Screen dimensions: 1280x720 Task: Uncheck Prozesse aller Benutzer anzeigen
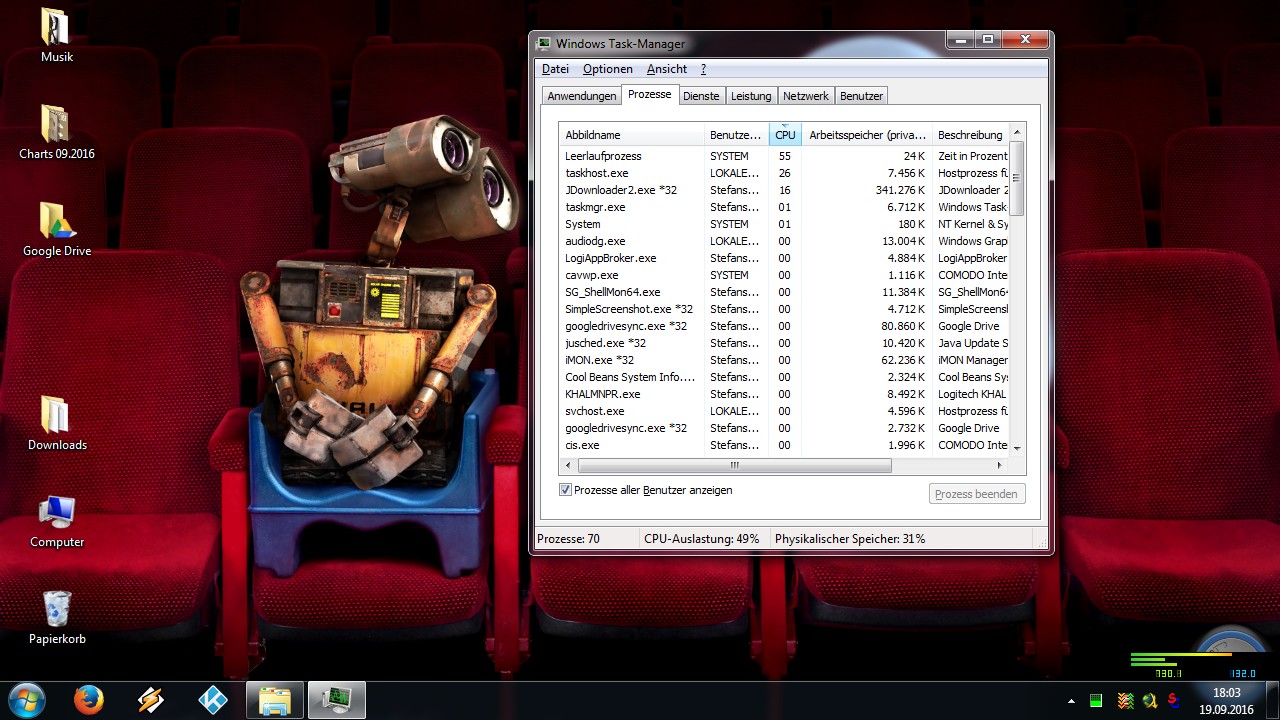click(565, 490)
